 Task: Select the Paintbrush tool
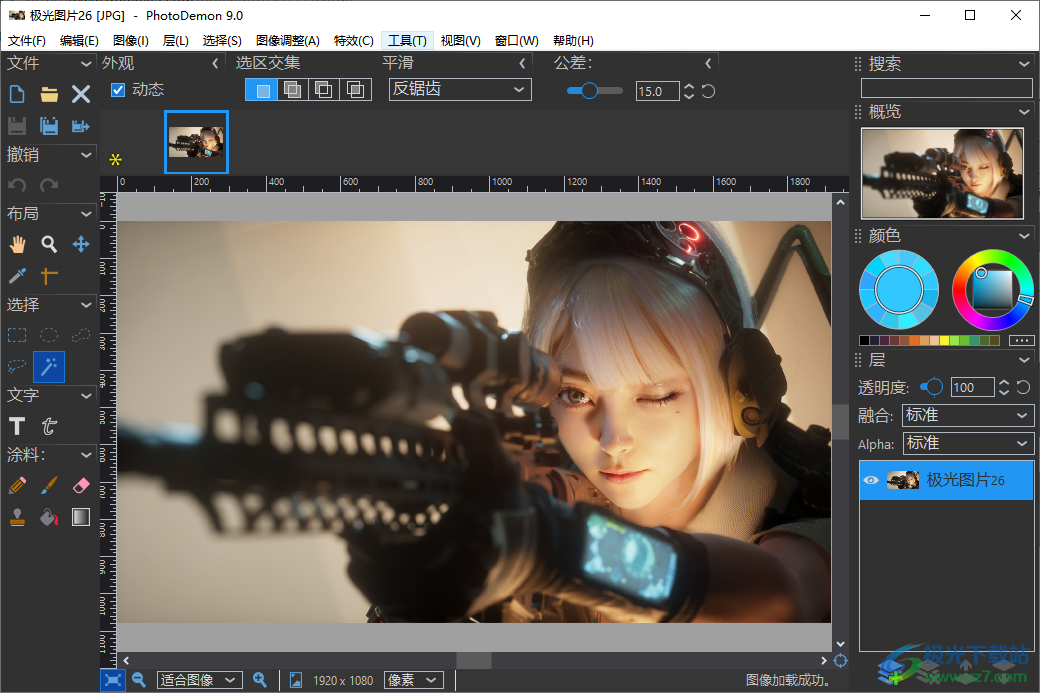49,485
